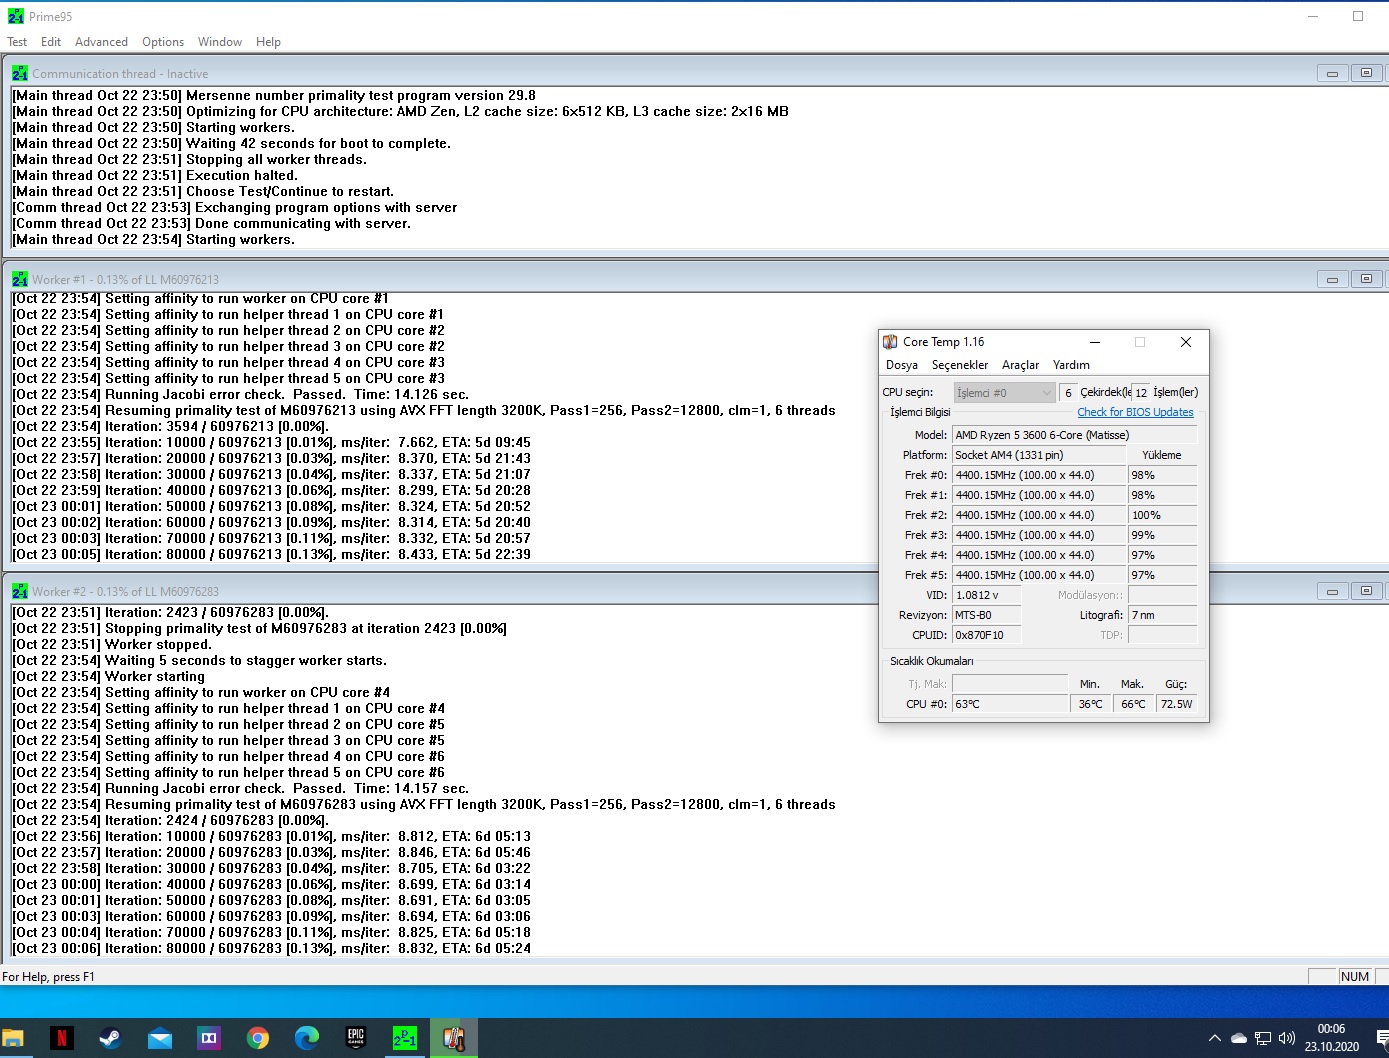This screenshot has height=1058, width=1389.
Task: Click Frek #0 value 4400.15MHz
Action: click(x=1038, y=475)
